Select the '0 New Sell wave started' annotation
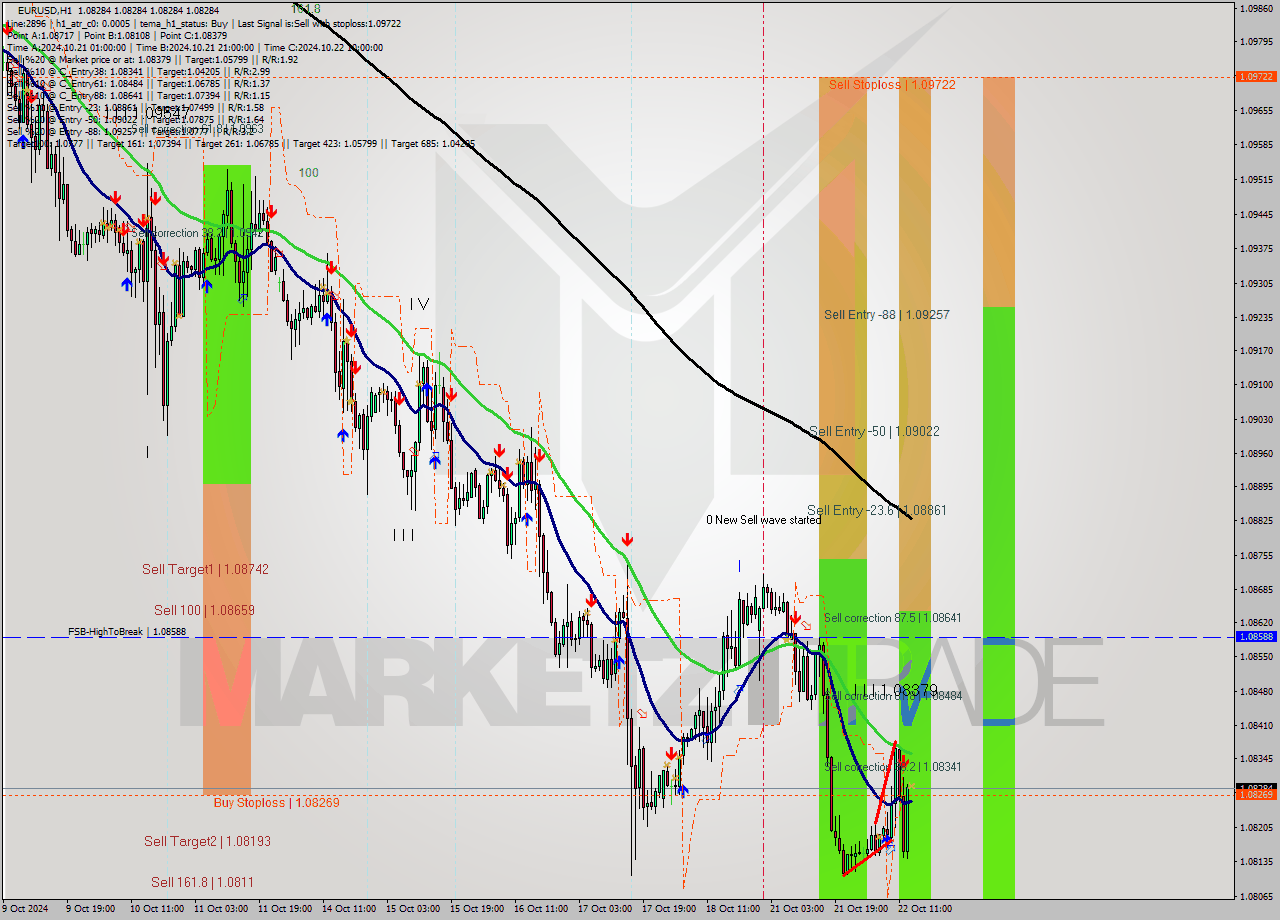Screen dimensions: 1280x920 click(x=763, y=520)
